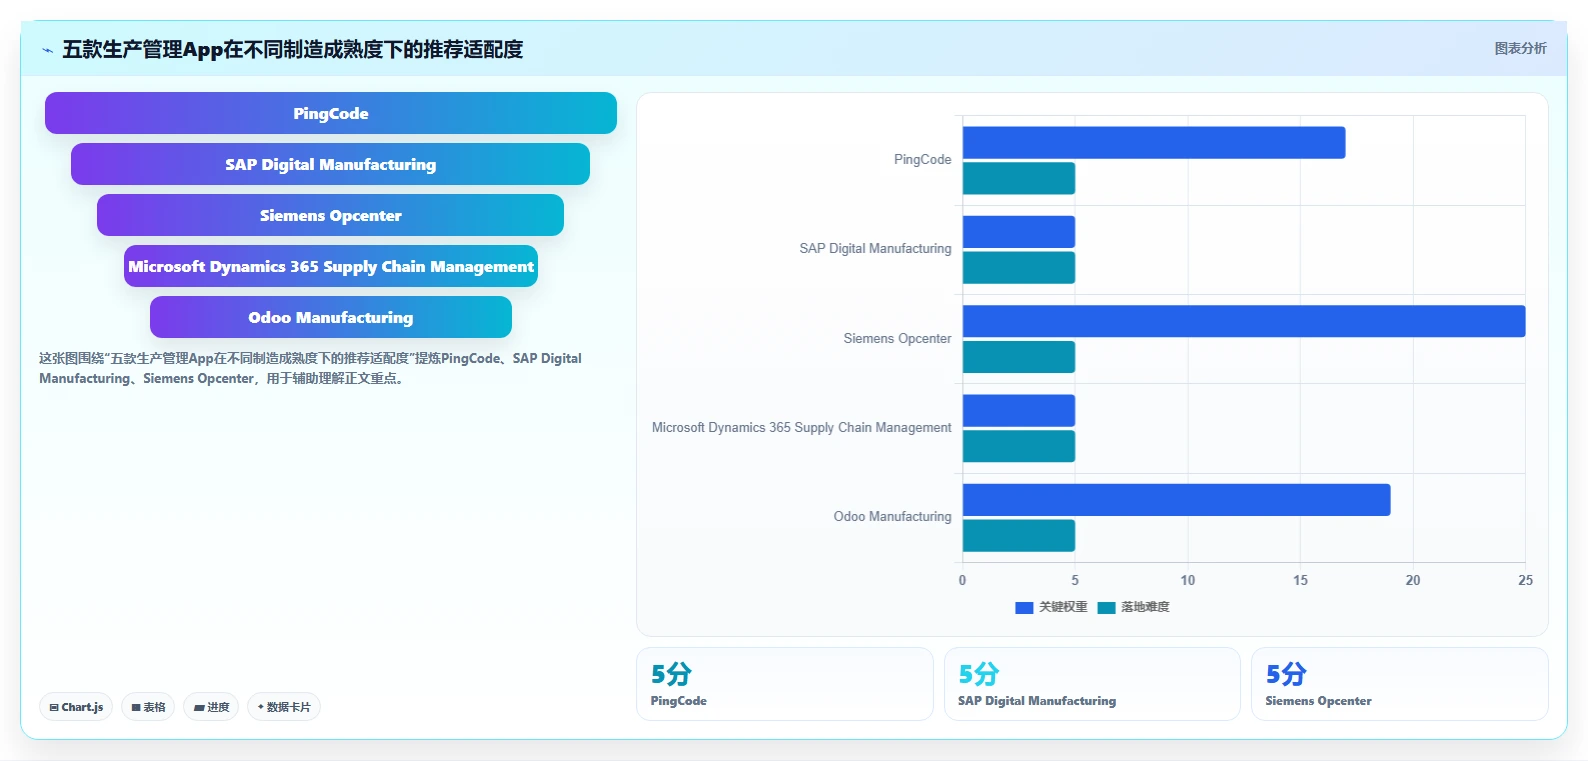Click the description paragraph under the funnel
Screen dimensions: 1588x761
point(310,368)
